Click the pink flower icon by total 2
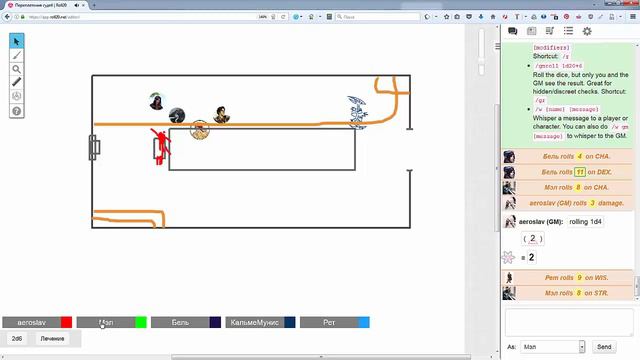 [509, 258]
